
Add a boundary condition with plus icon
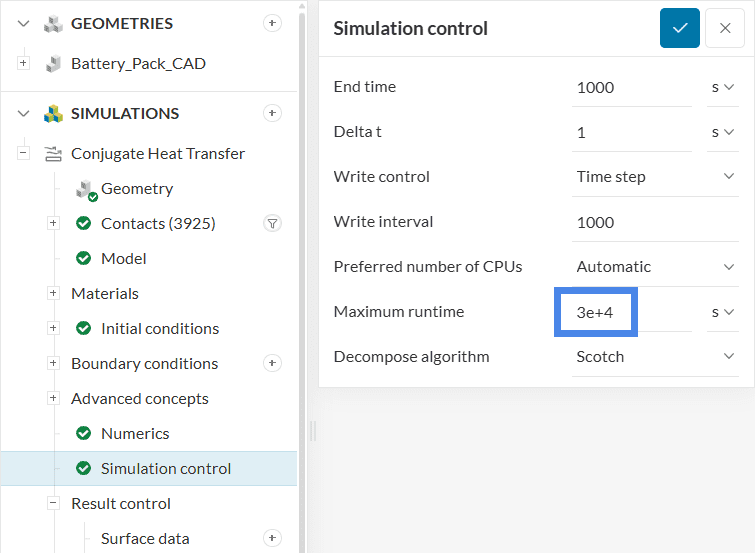(x=272, y=363)
